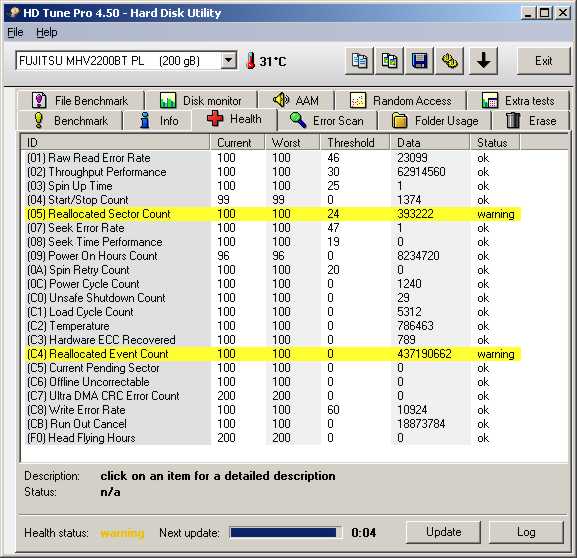
Task: Select the Run Out Cancel row
Action: 273,424
